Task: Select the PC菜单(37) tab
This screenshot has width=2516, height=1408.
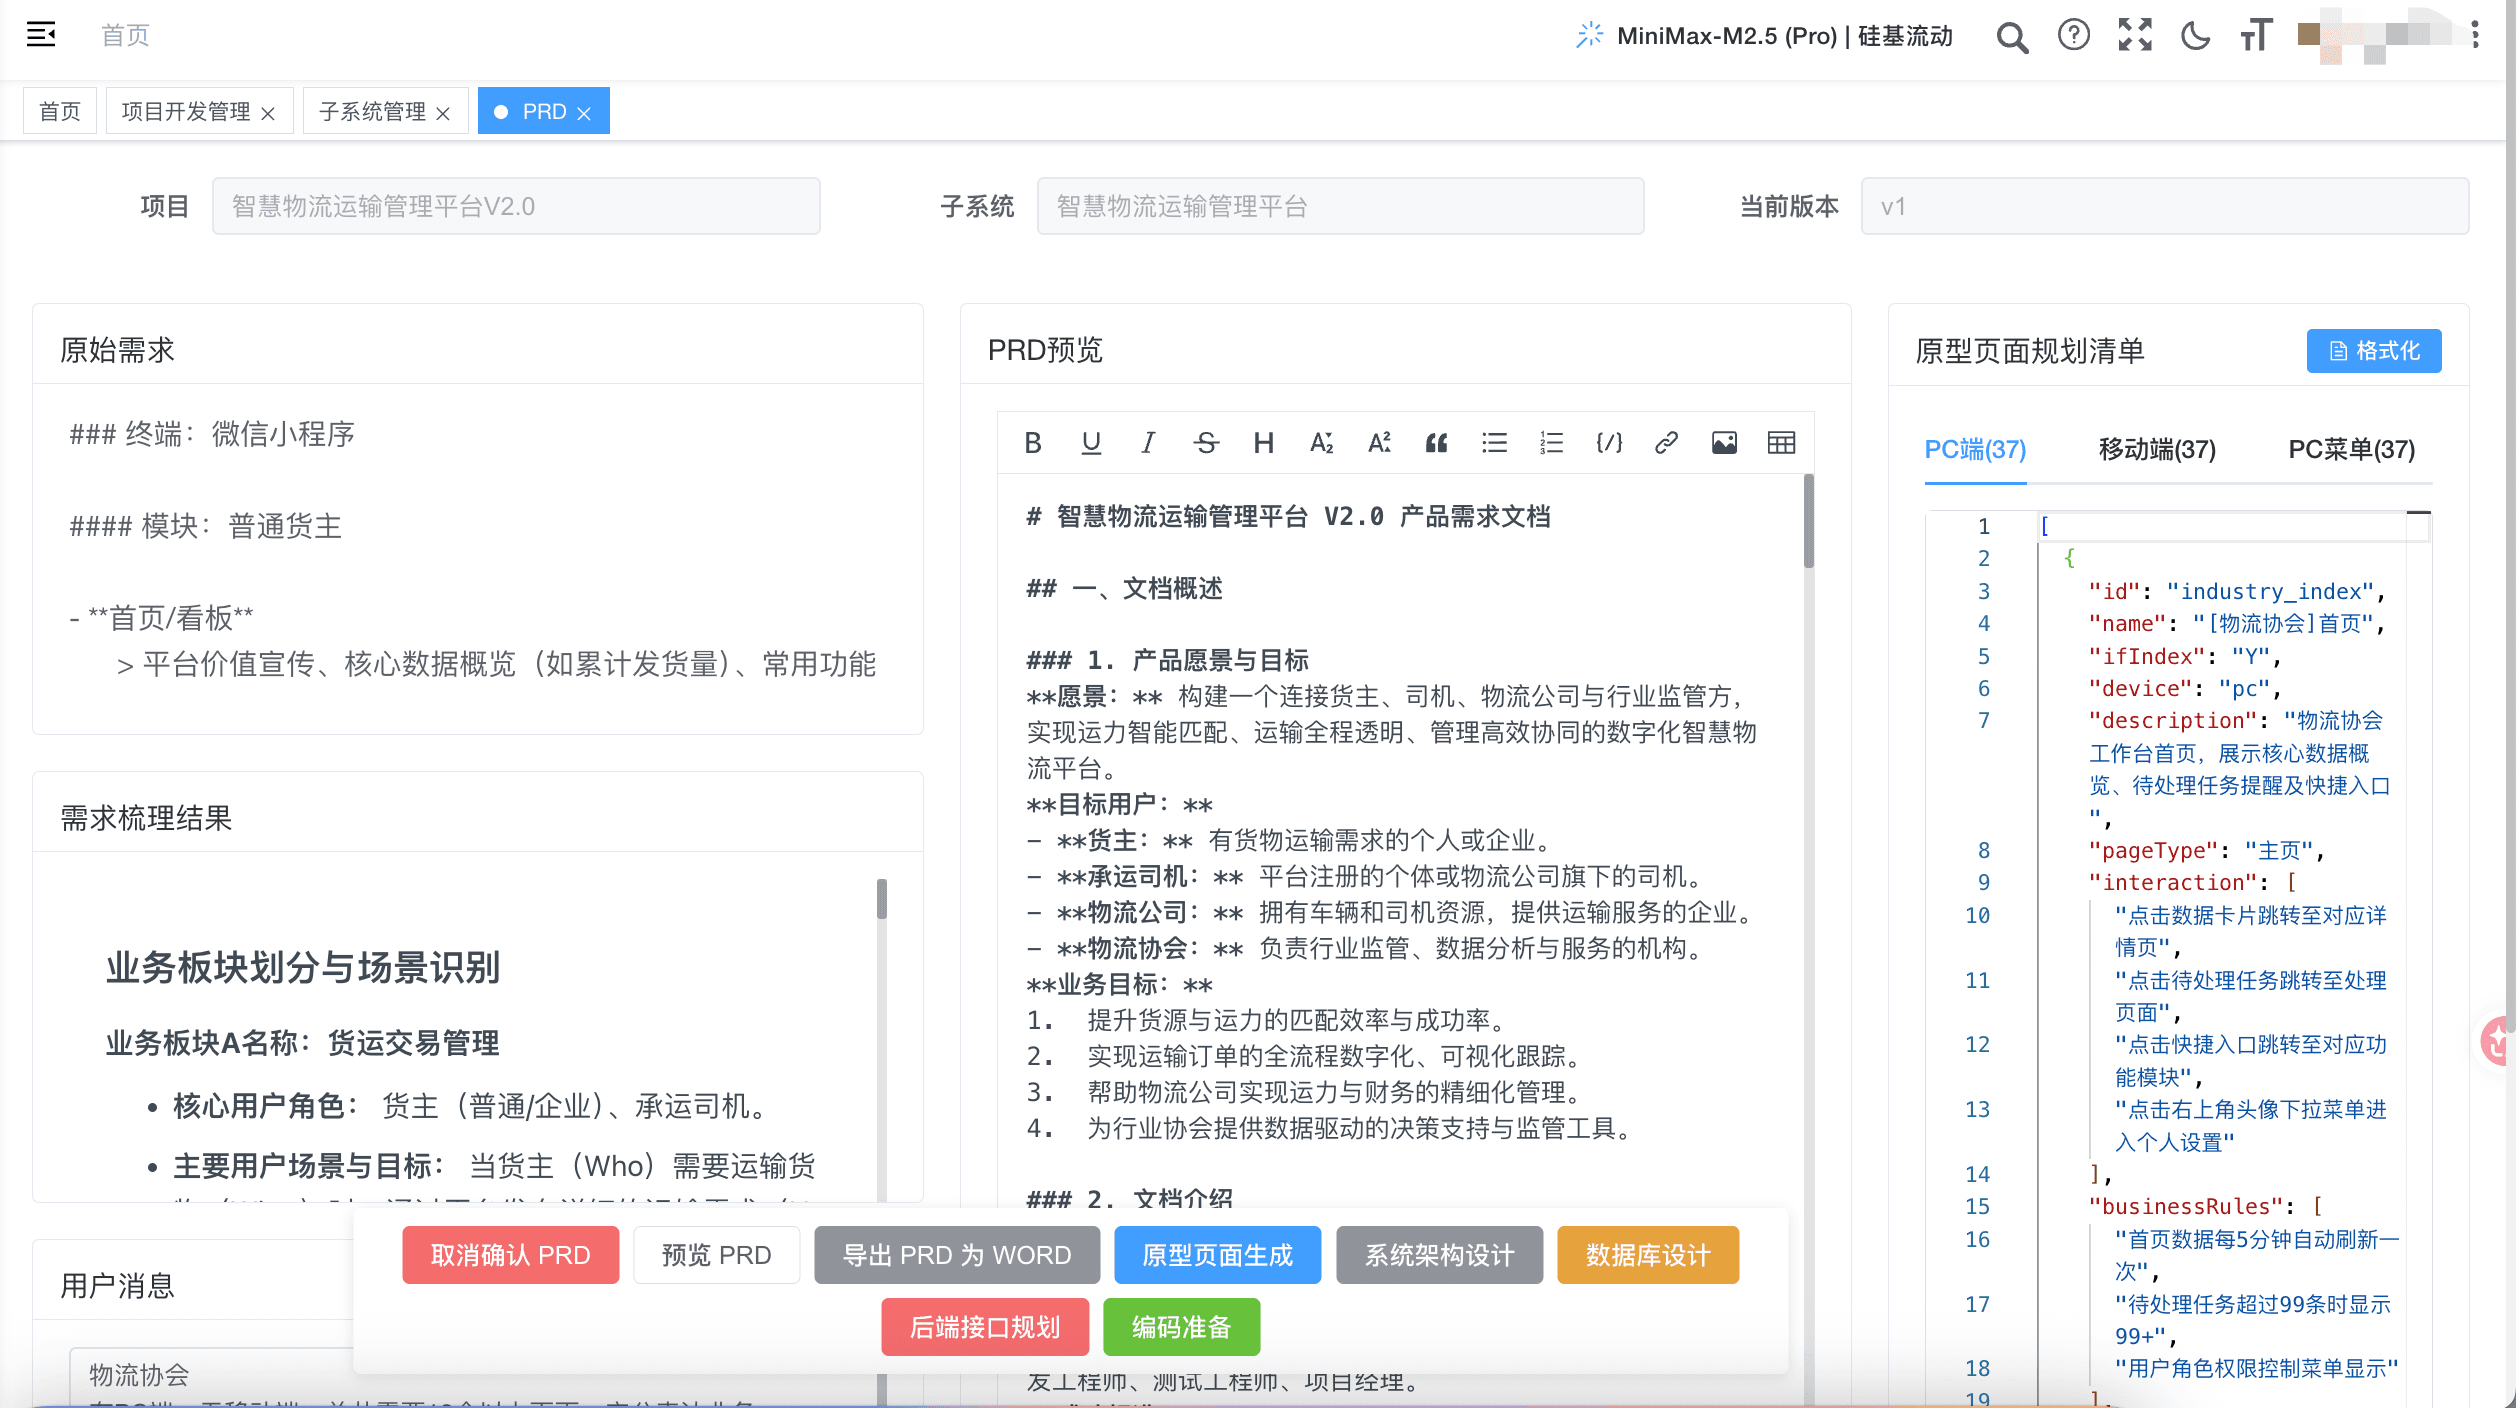Action: tap(2351, 450)
